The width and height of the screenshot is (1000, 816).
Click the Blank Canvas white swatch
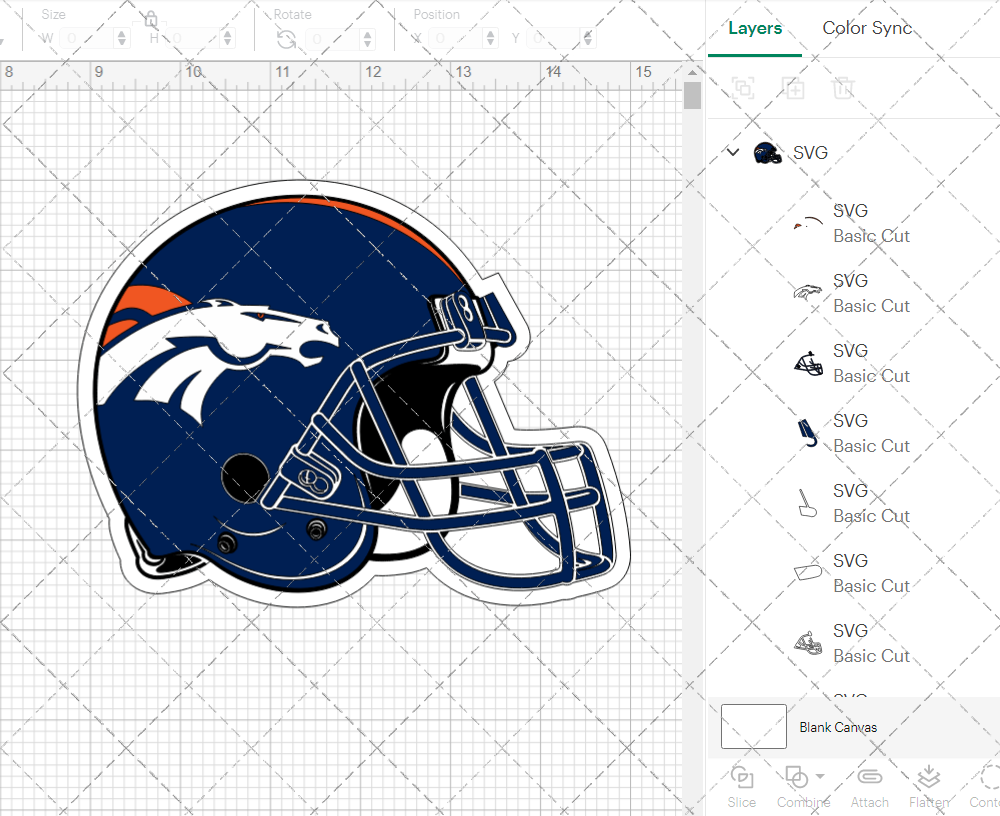tap(753, 727)
